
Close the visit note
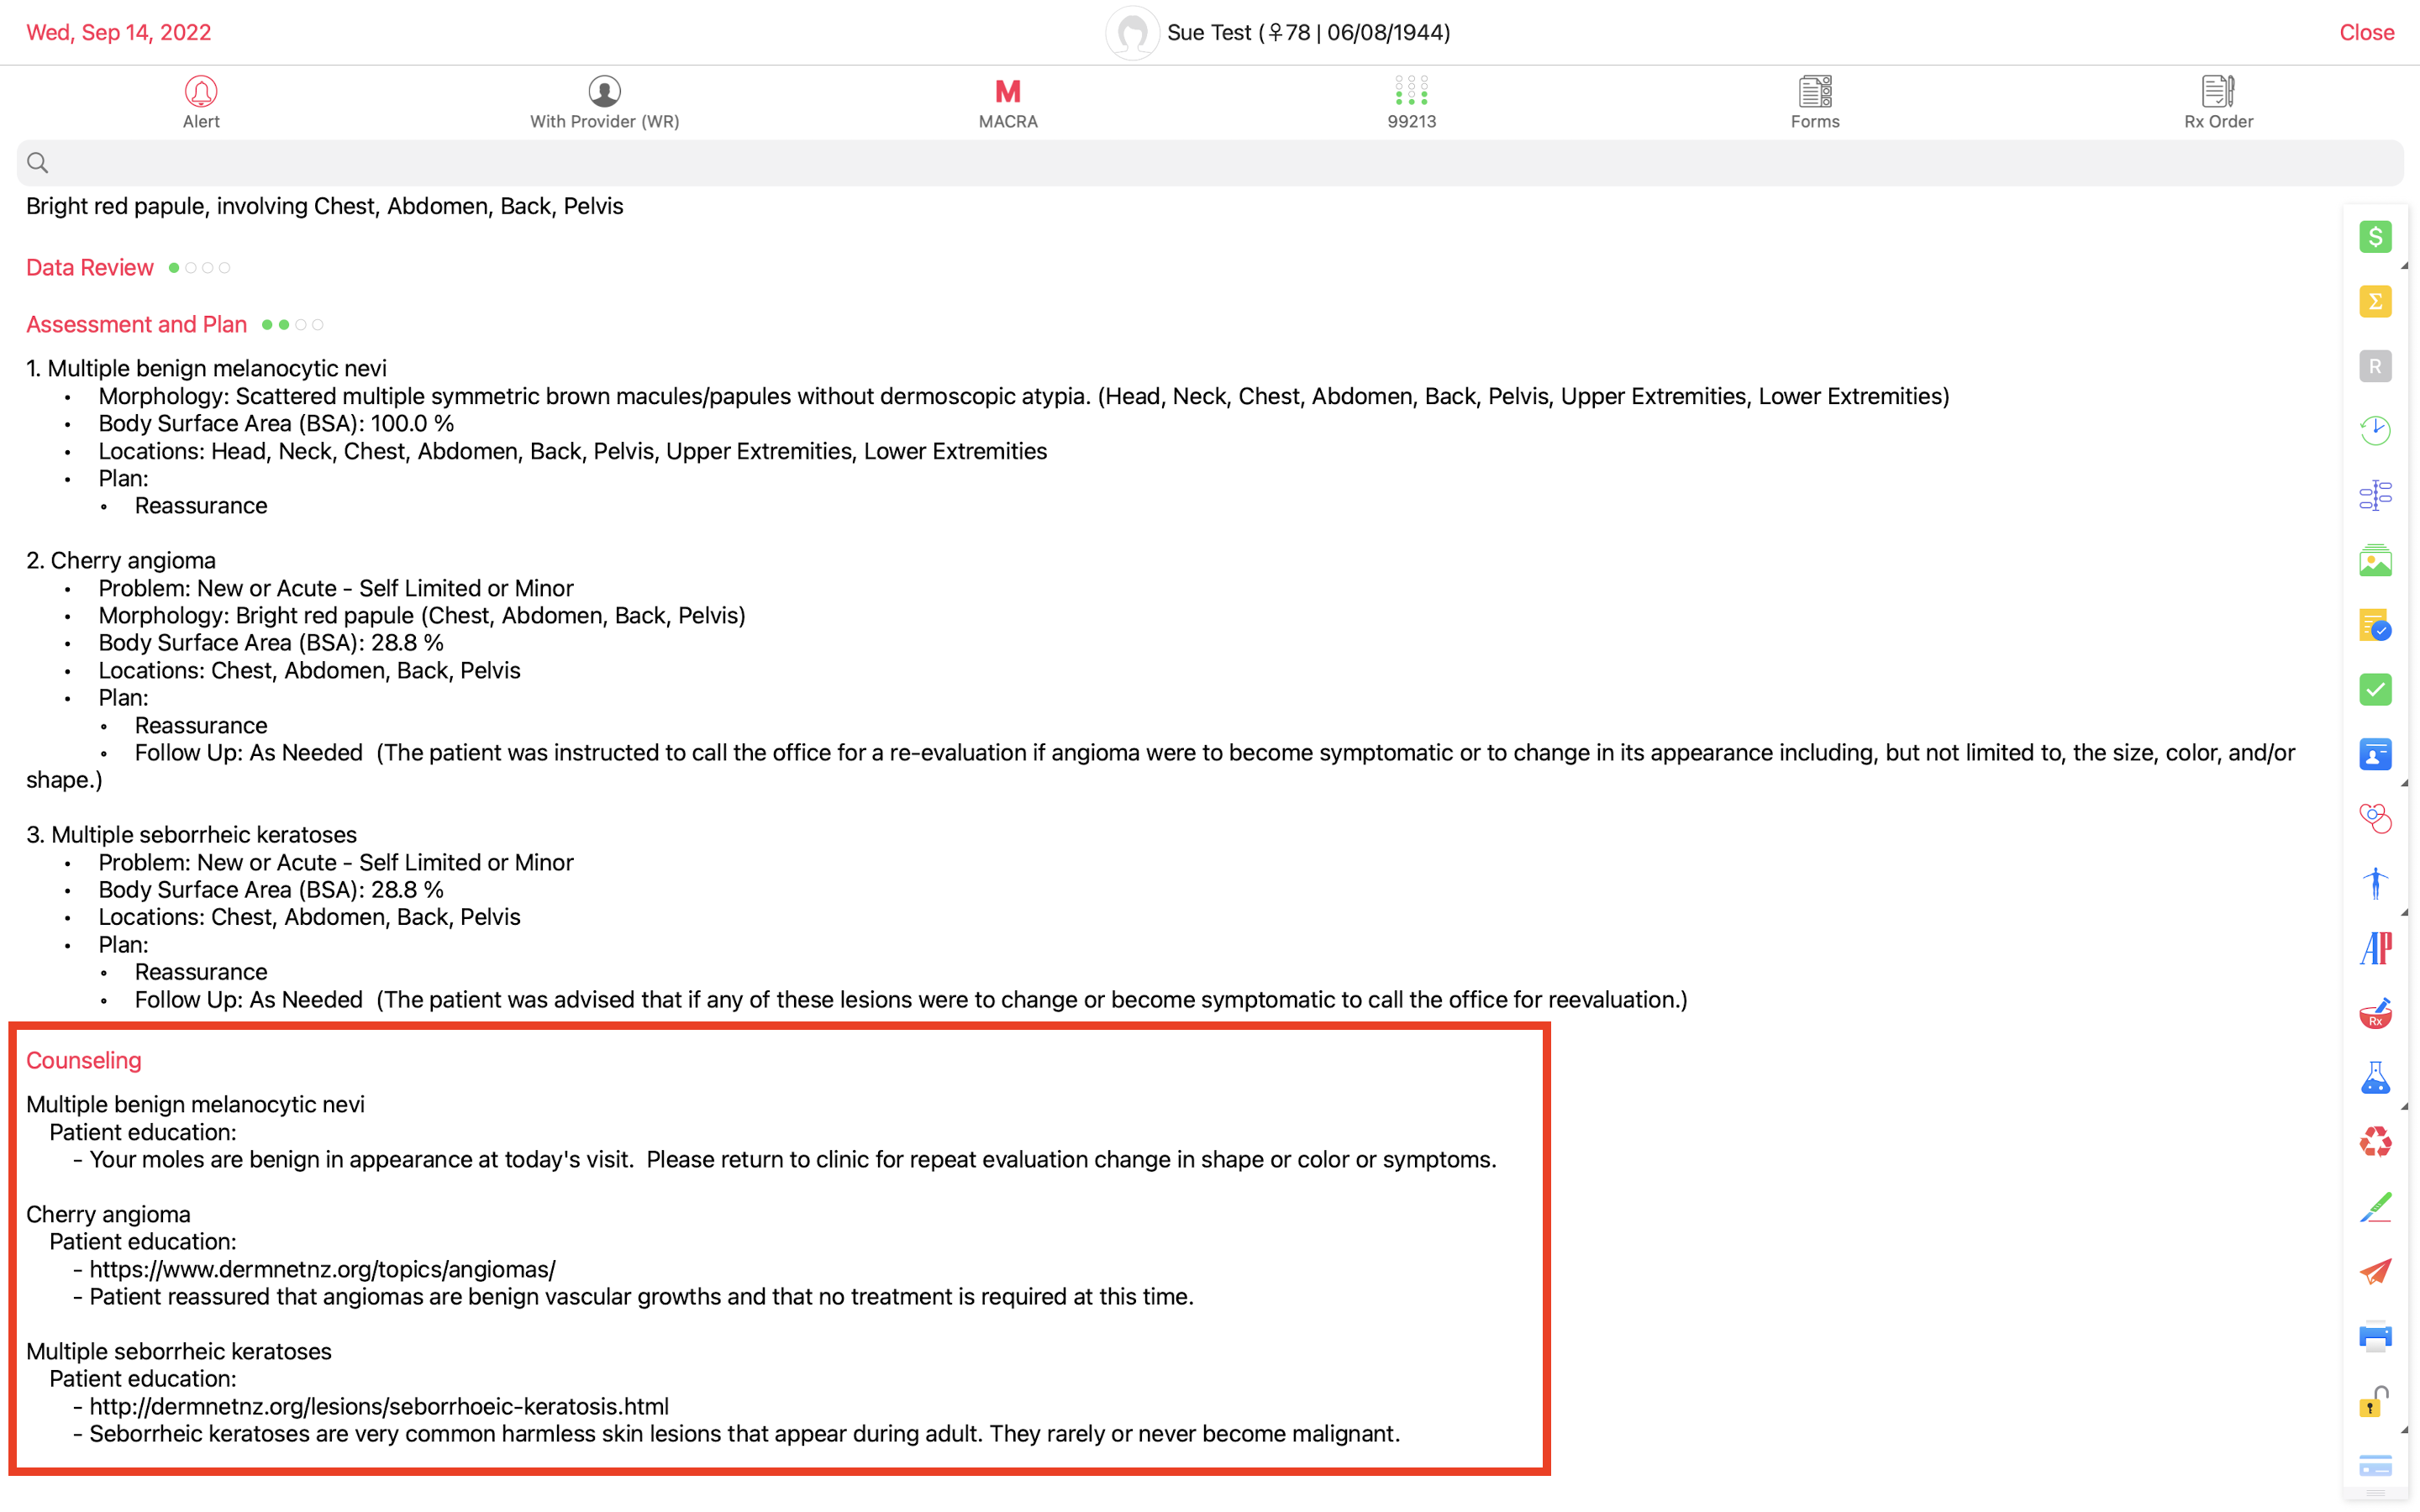point(2366,32)
